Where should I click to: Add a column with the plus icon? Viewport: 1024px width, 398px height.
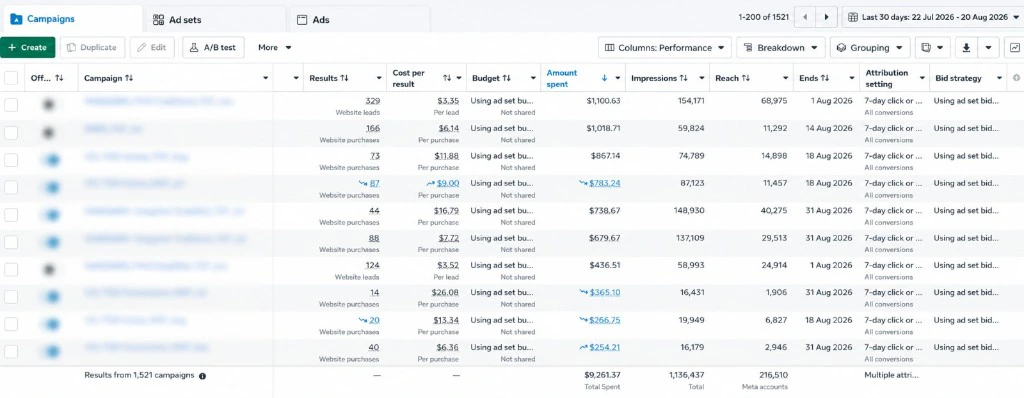click(1016, 78)
